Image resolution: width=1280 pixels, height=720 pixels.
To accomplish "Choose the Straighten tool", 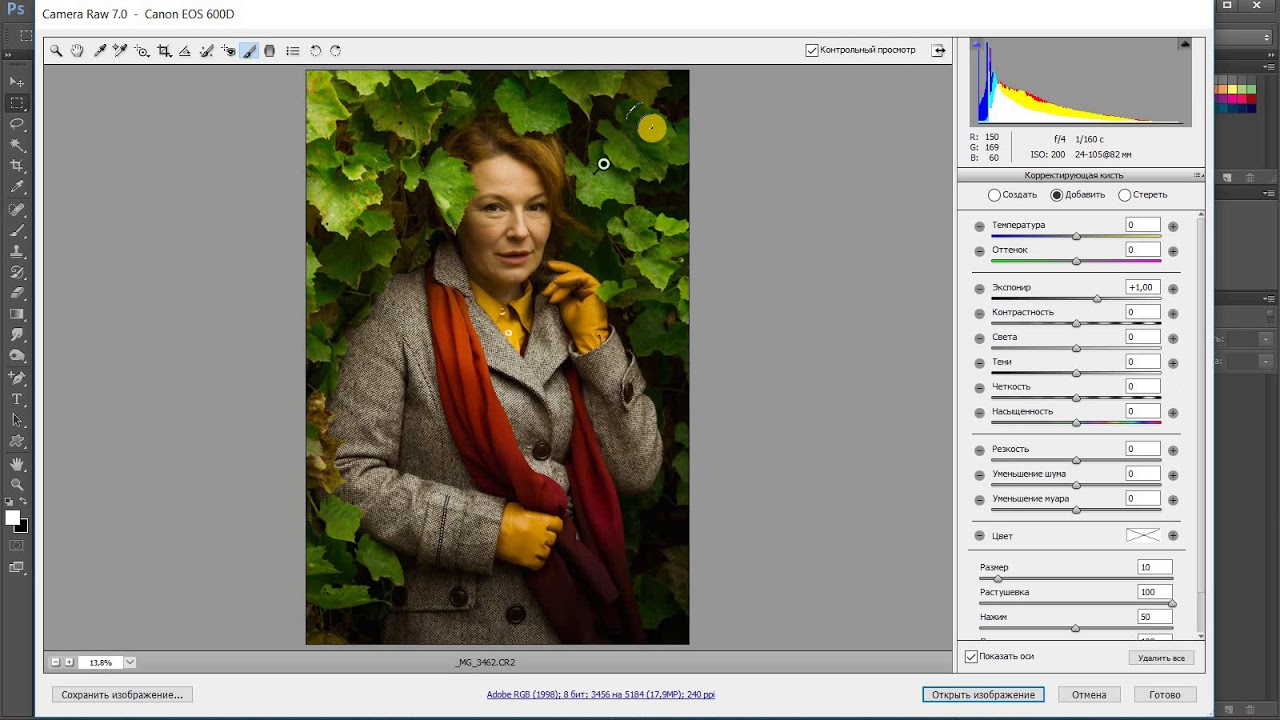I will pyautogui.click(x=185, y=51).
